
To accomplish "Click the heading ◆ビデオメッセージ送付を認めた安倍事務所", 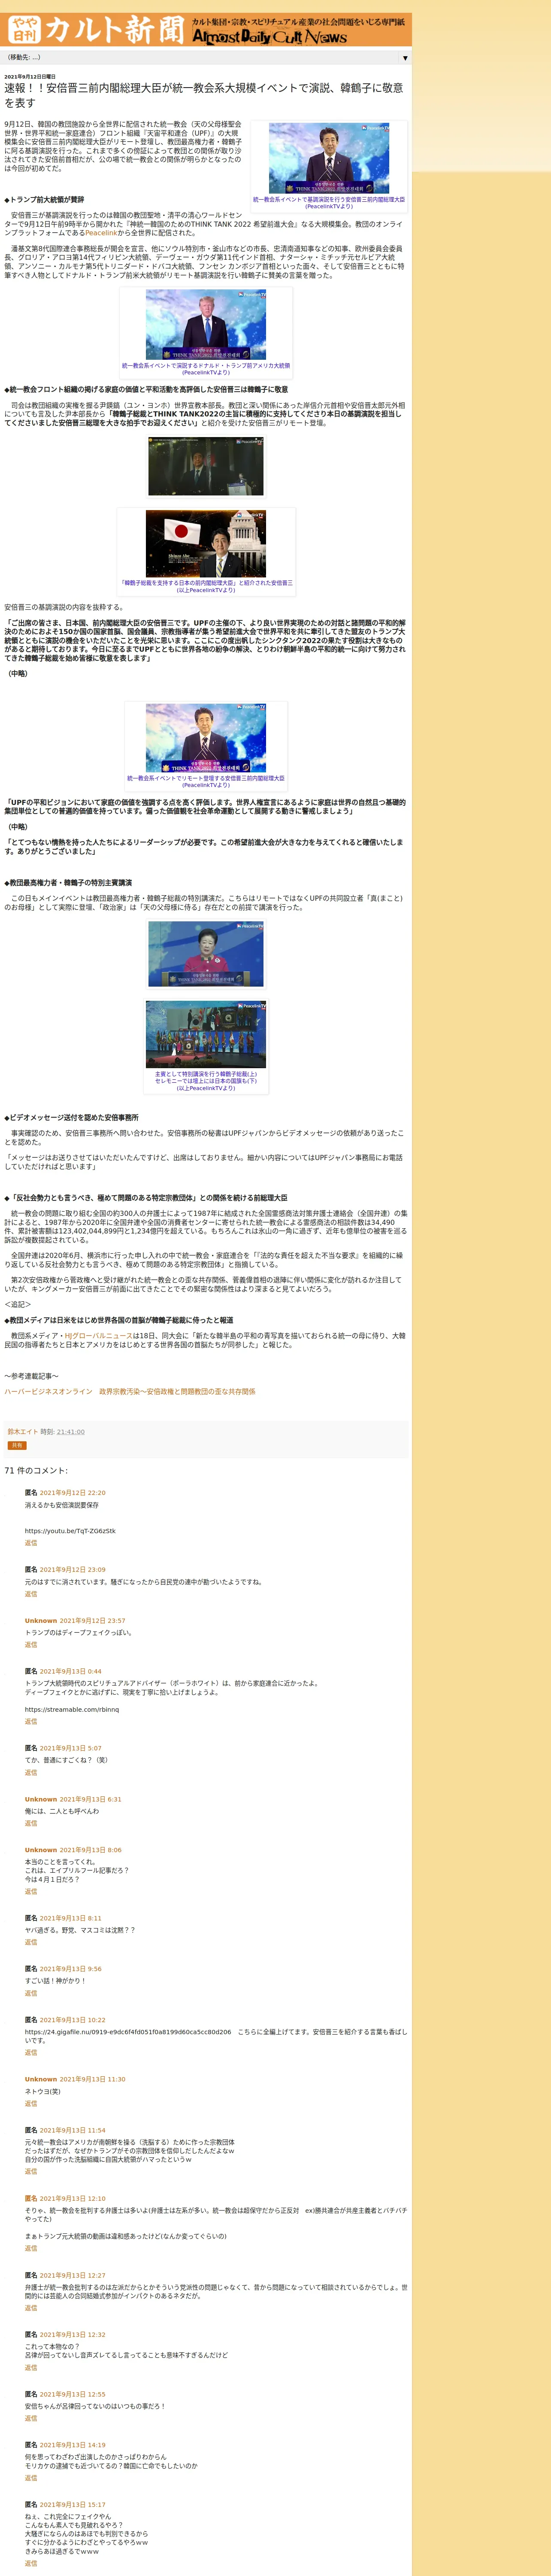I will [x=71, y=1118].
